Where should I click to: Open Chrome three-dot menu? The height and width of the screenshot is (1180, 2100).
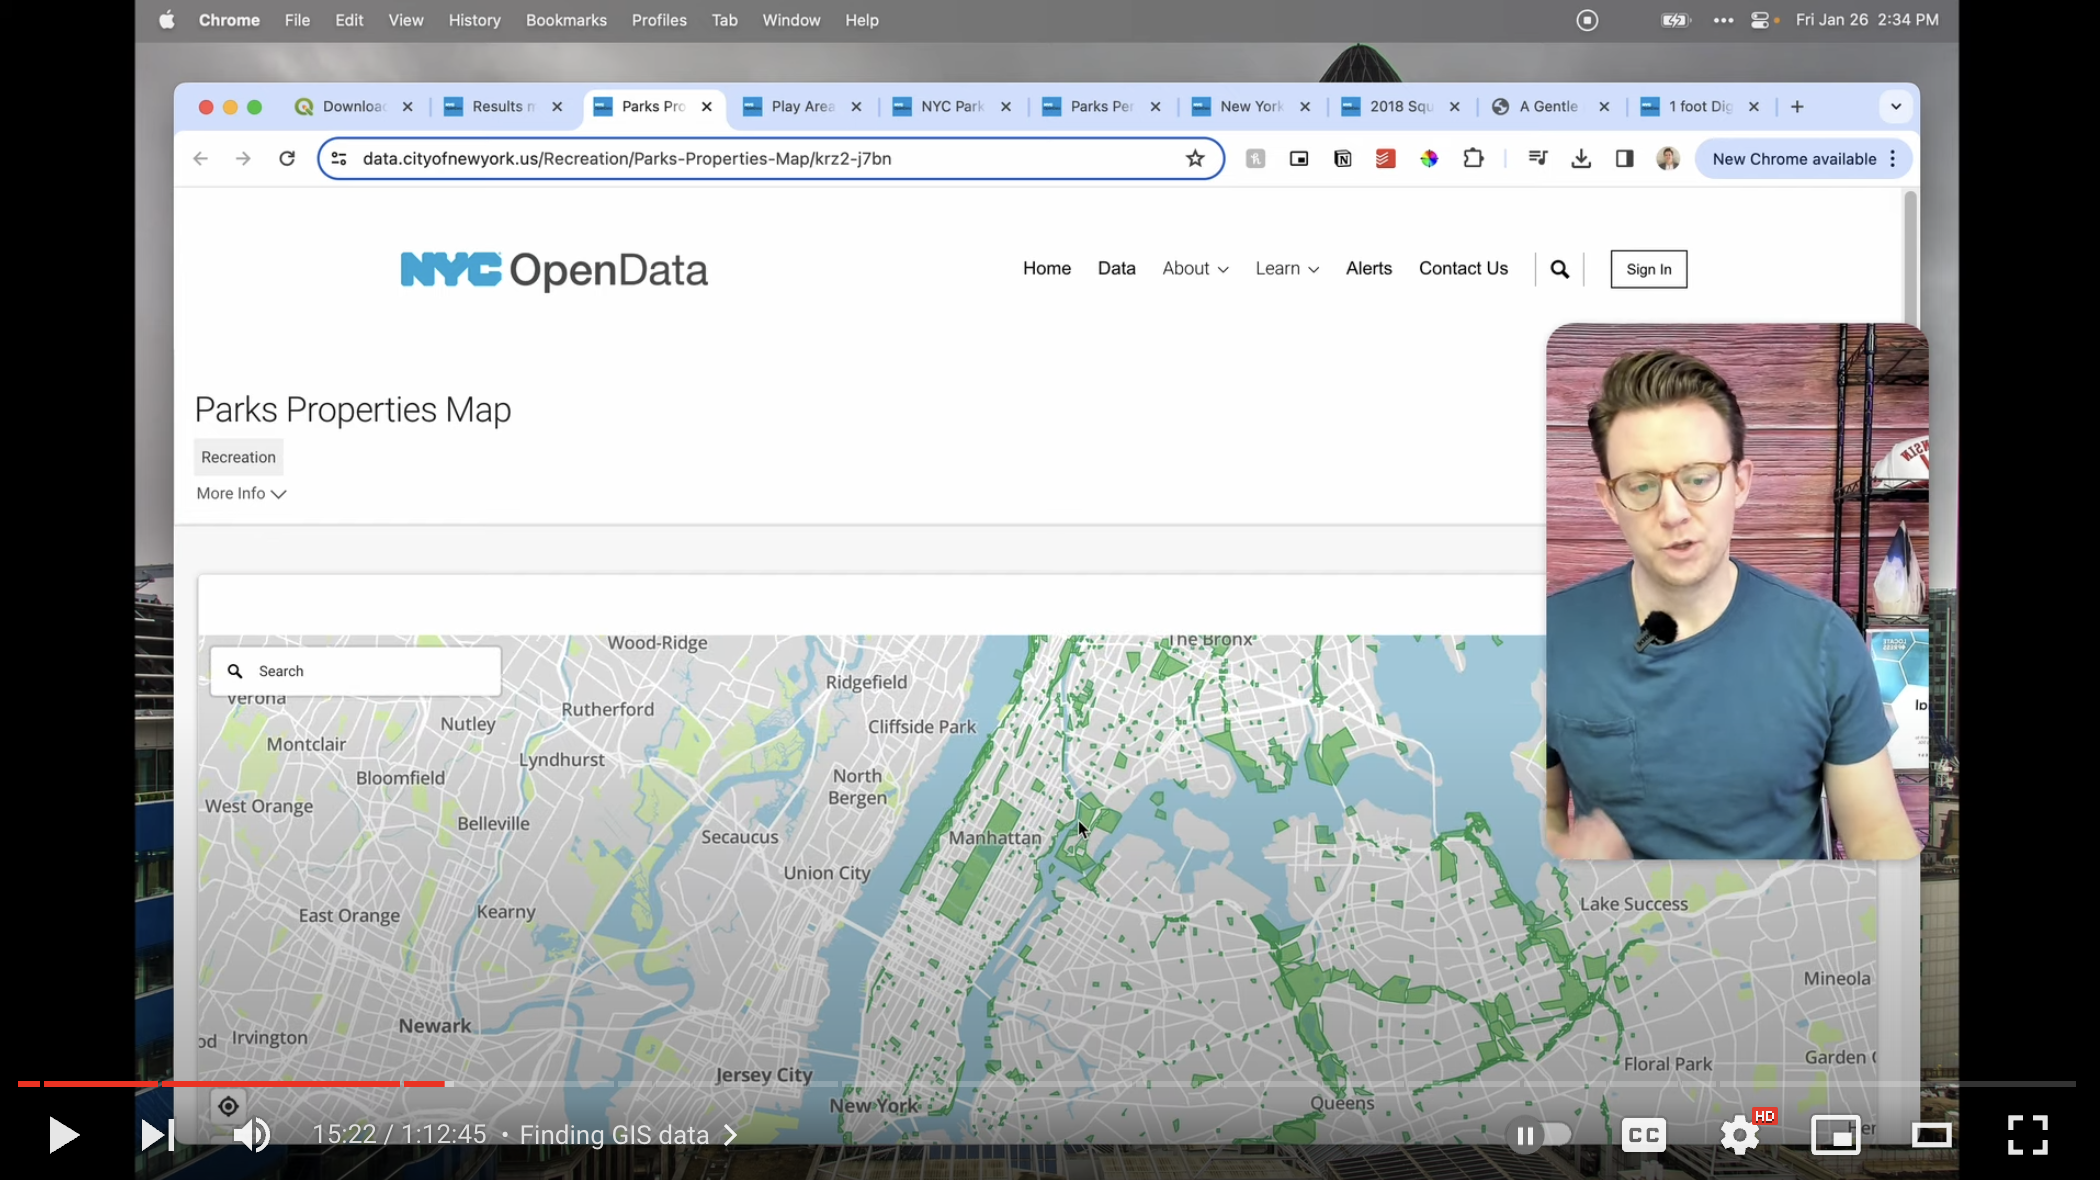[x=1893, y=158]
